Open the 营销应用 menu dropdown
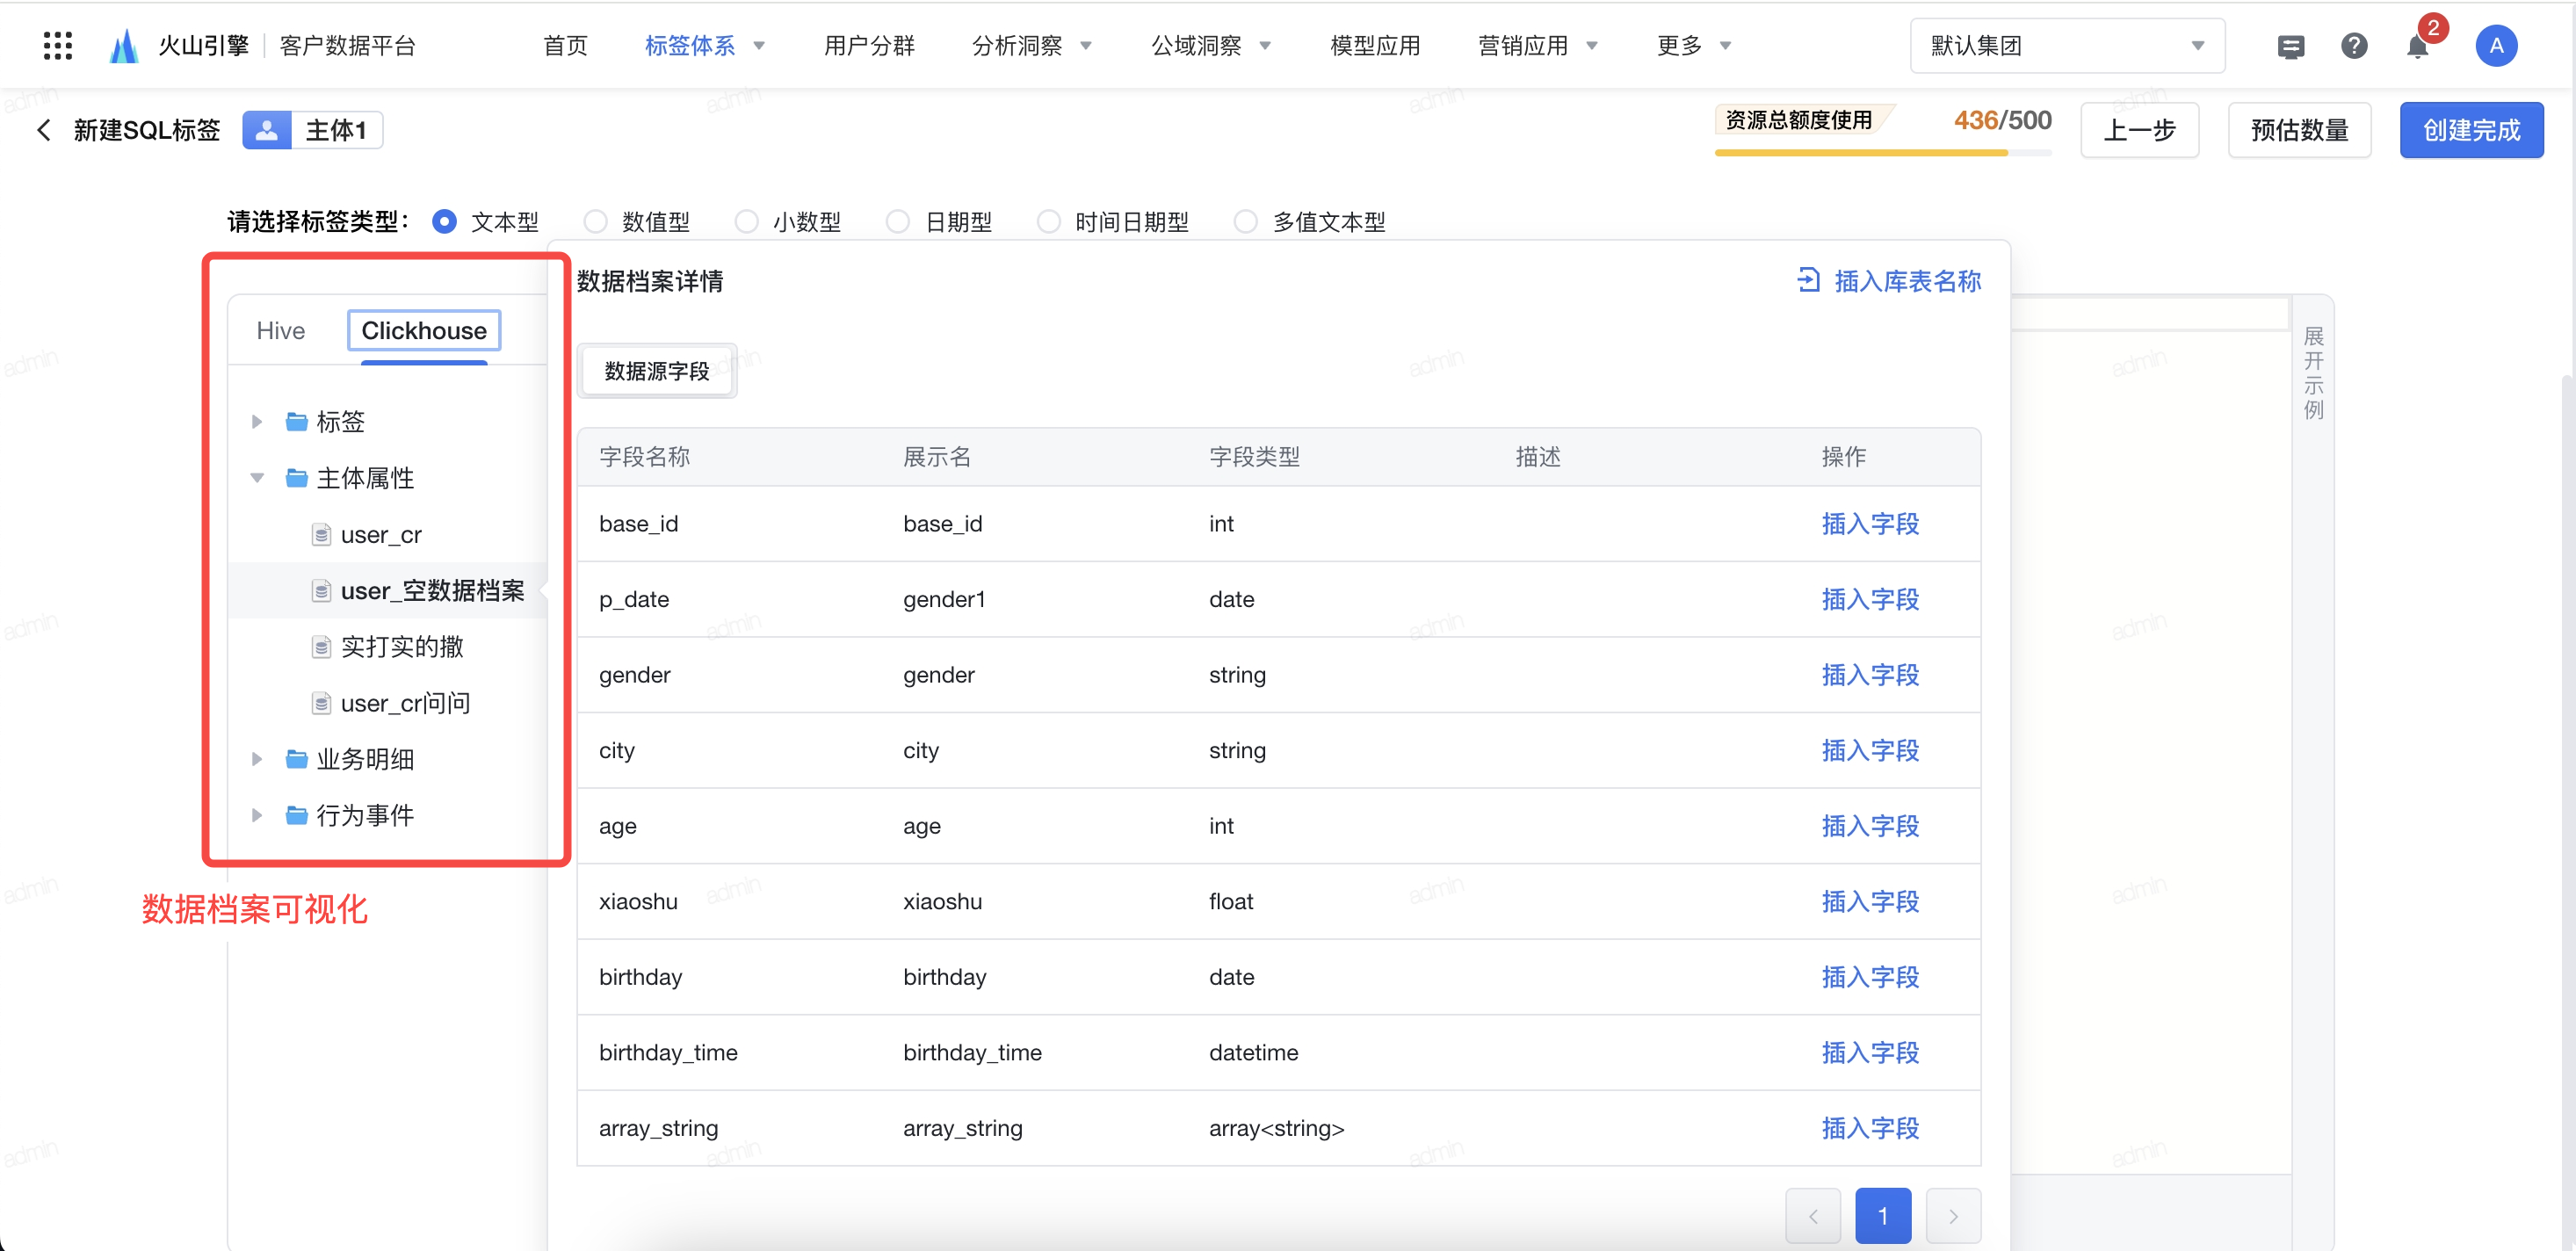The width and height of the screenshot is (2576, 1251). coord(1538,45)
